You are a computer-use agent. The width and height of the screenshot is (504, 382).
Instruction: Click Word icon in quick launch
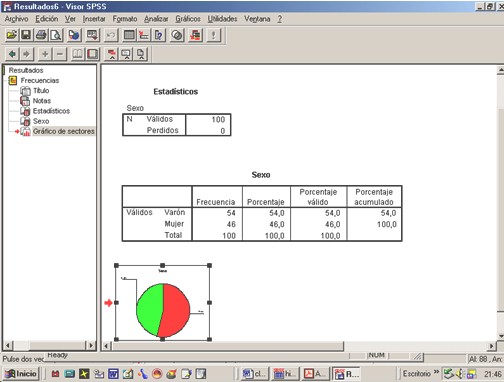coord(113,374)
